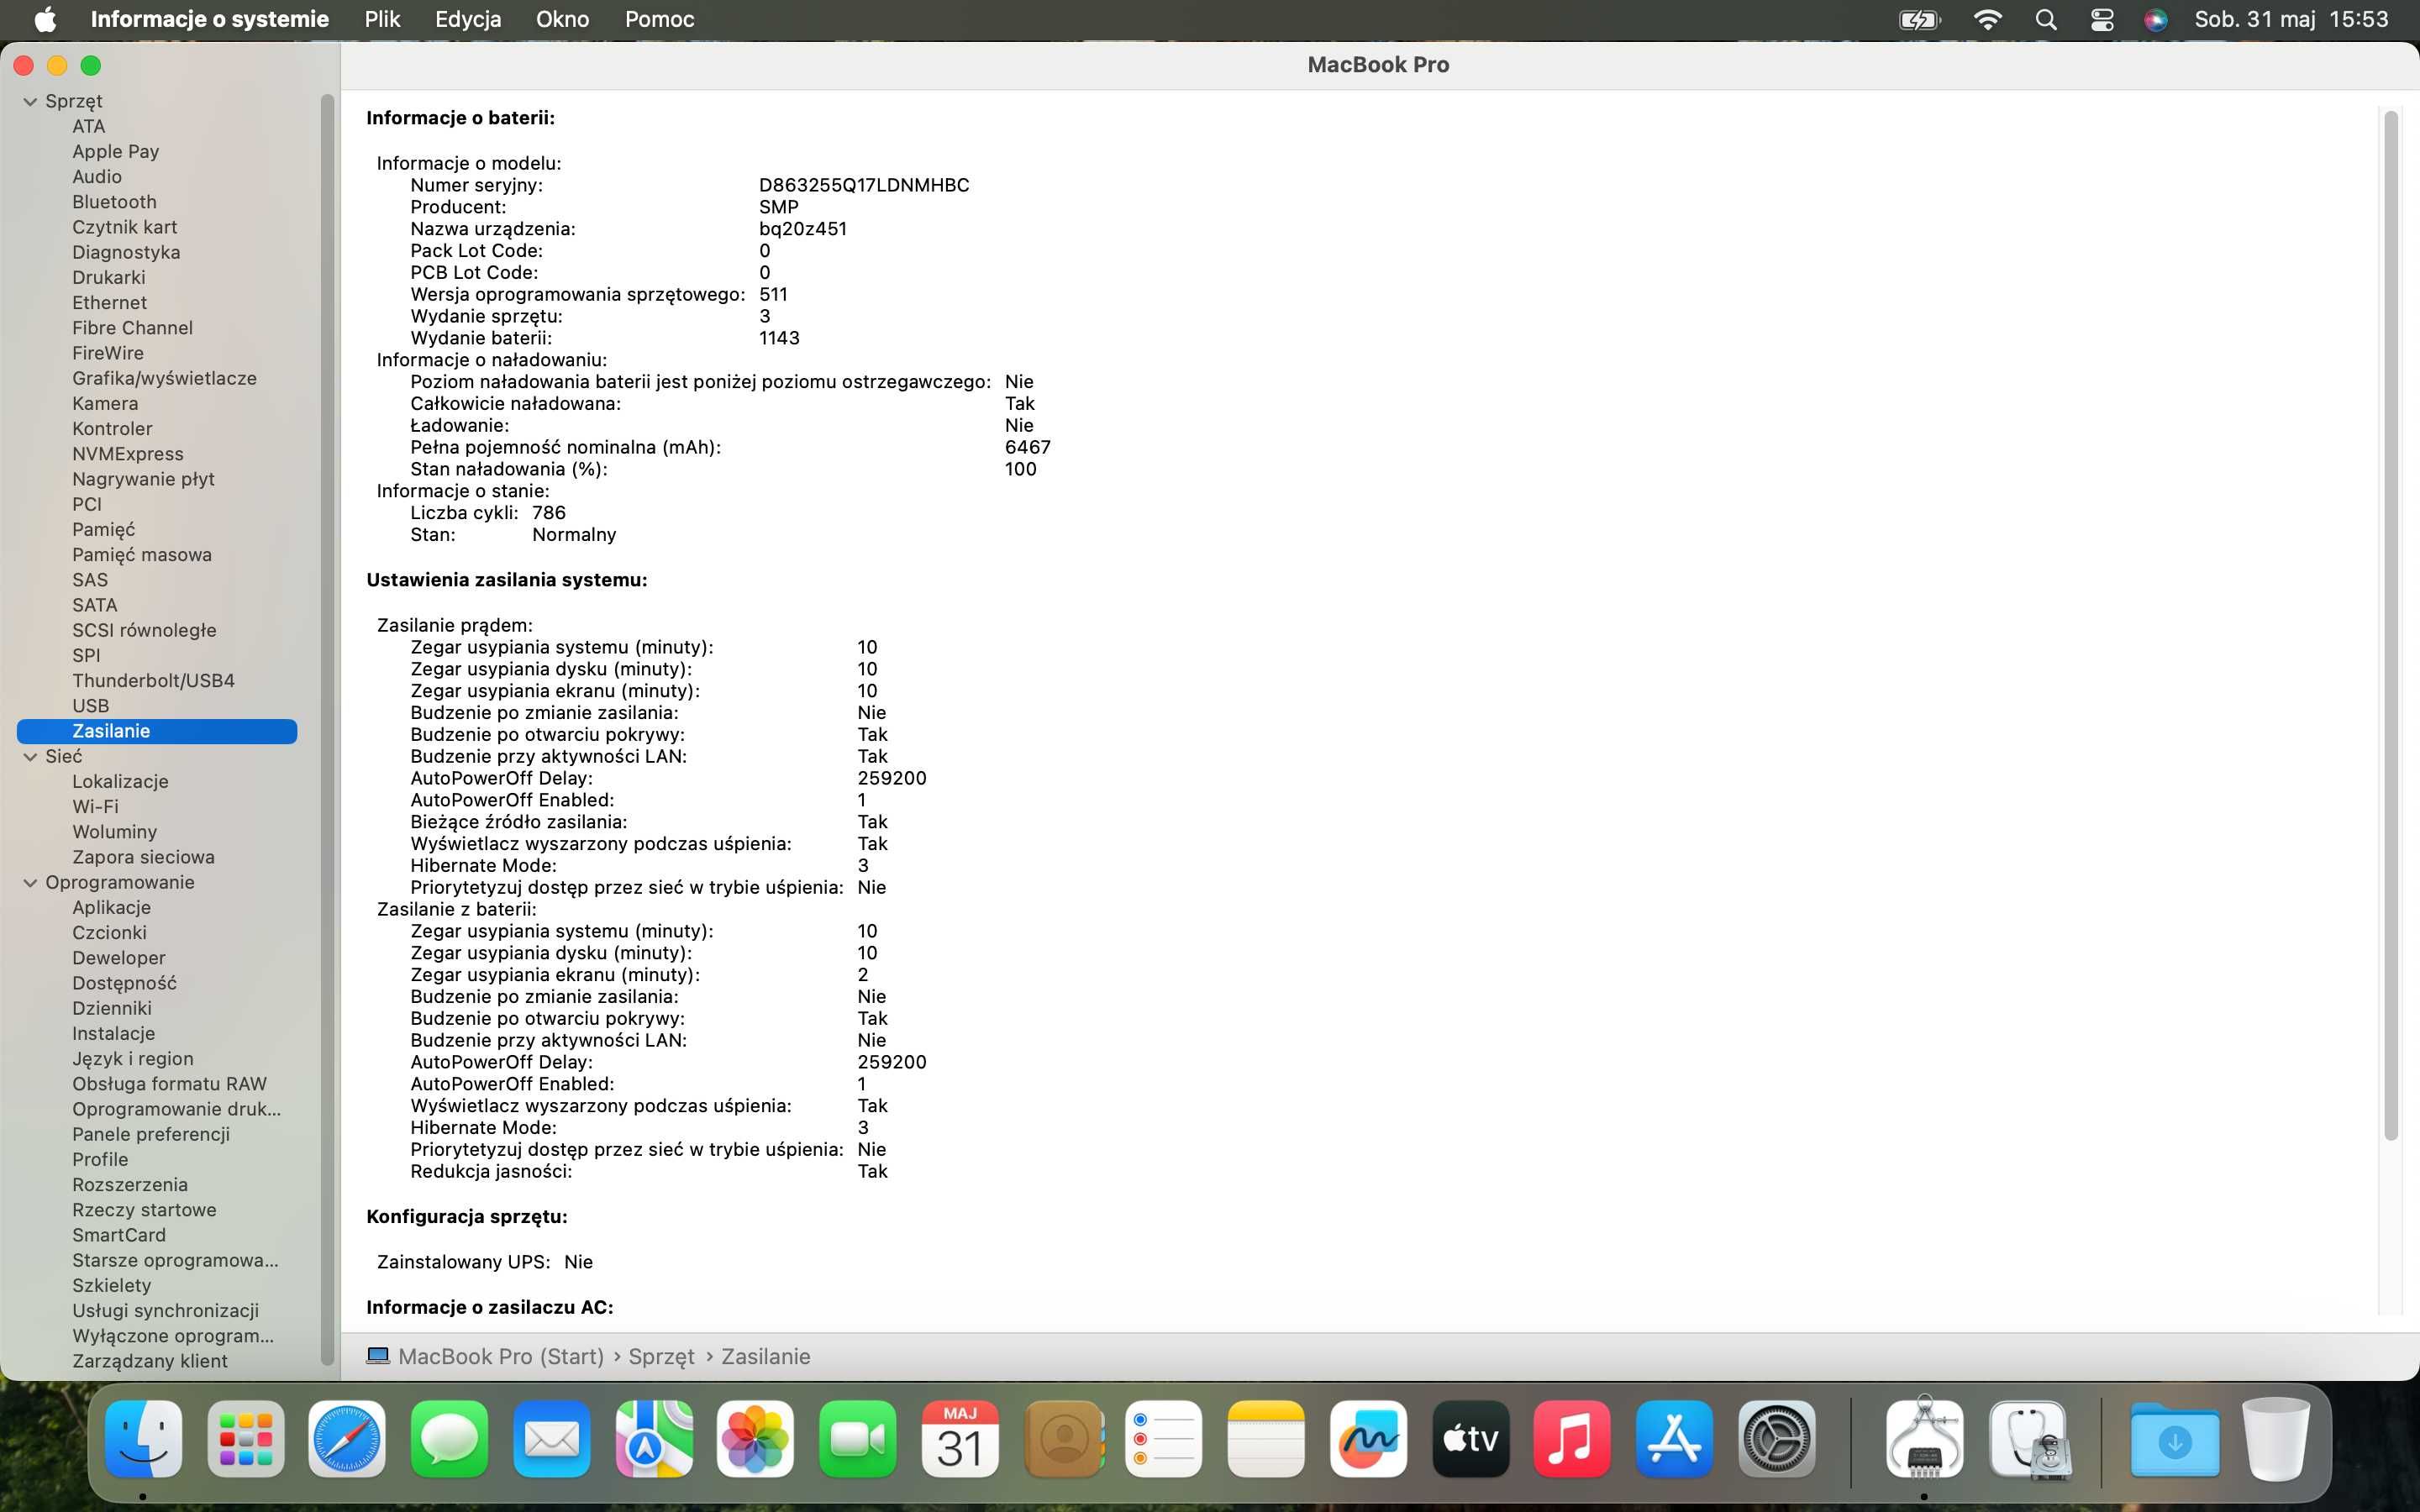Open the Pomoc menu
Viewport: 2420px width, 1512px height.
pyautogui.click(x=659, y=19)
